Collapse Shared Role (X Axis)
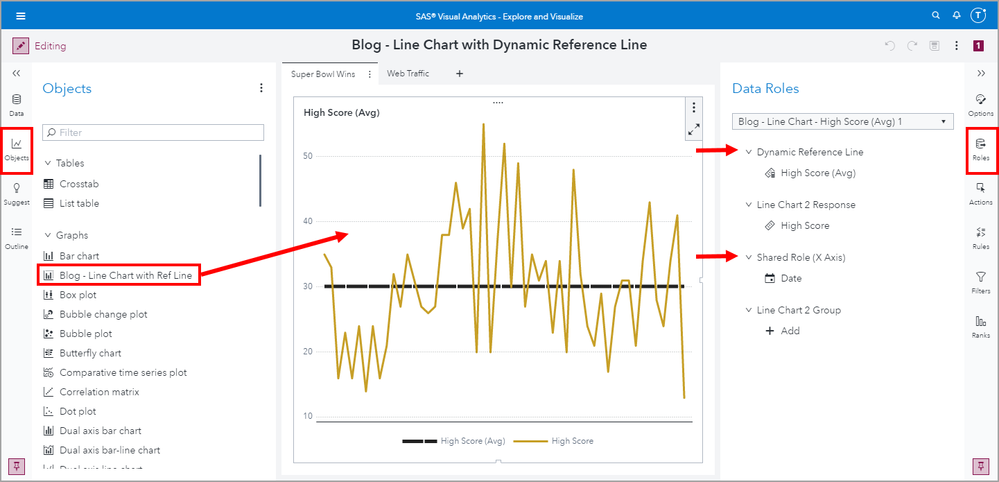Screen dimensions: 999x482 [x=749, y=257]
